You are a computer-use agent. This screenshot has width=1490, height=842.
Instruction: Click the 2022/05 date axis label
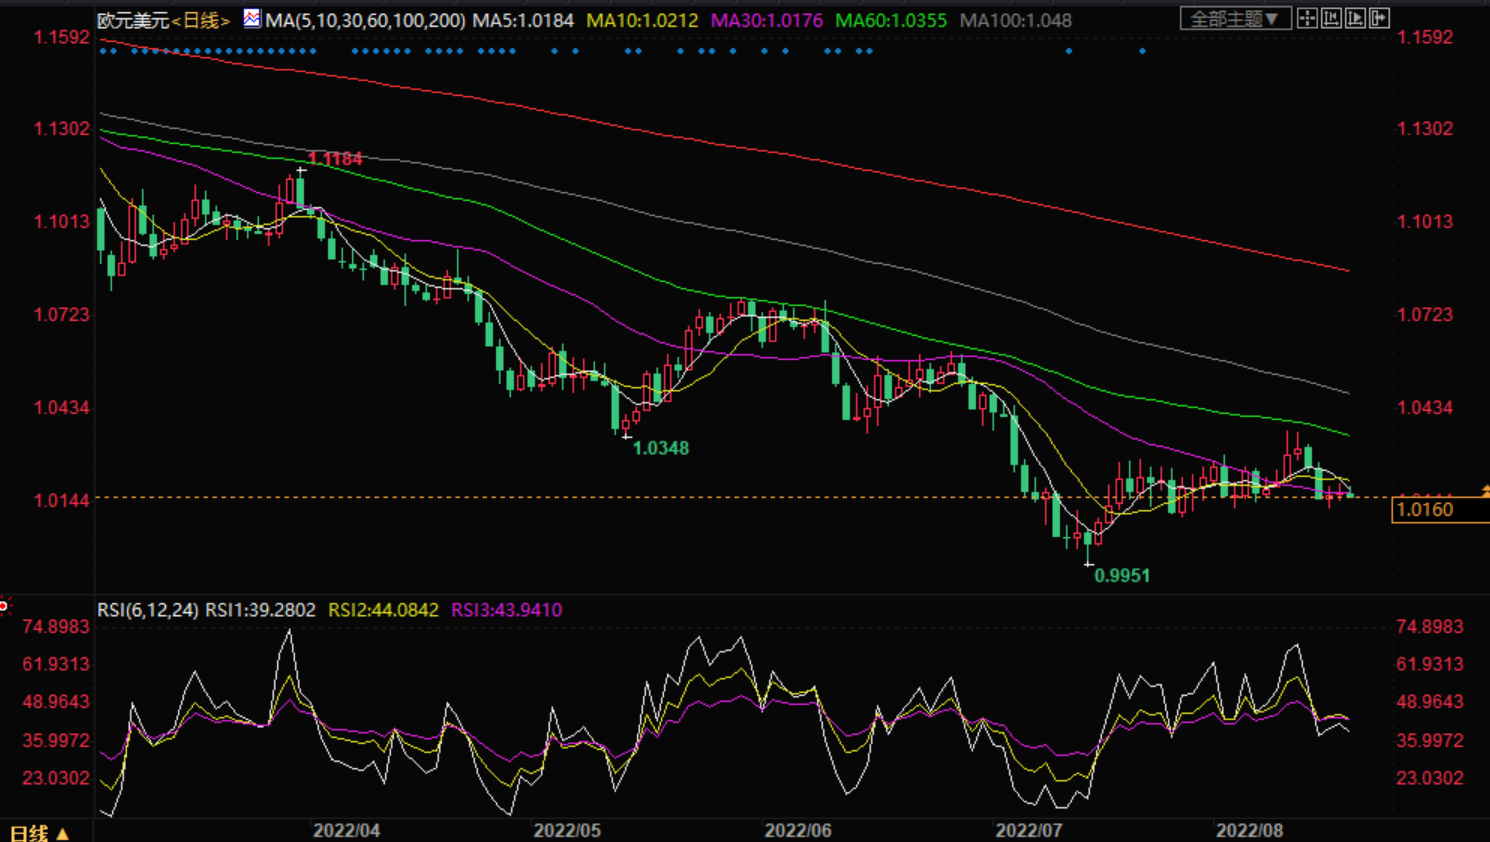(567, 831)
